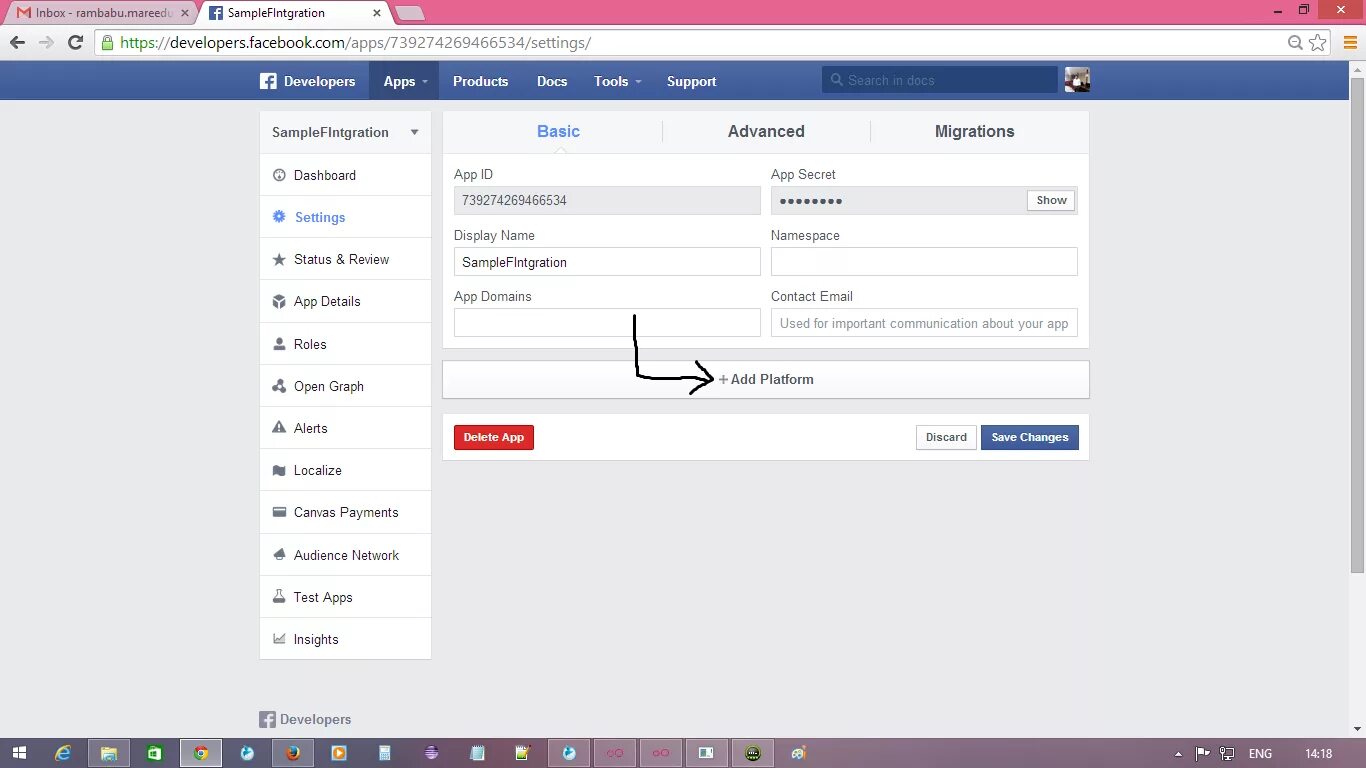The image size is (1366, 768).
Task: Click the Roles person icon
Action: coord(279,344)
